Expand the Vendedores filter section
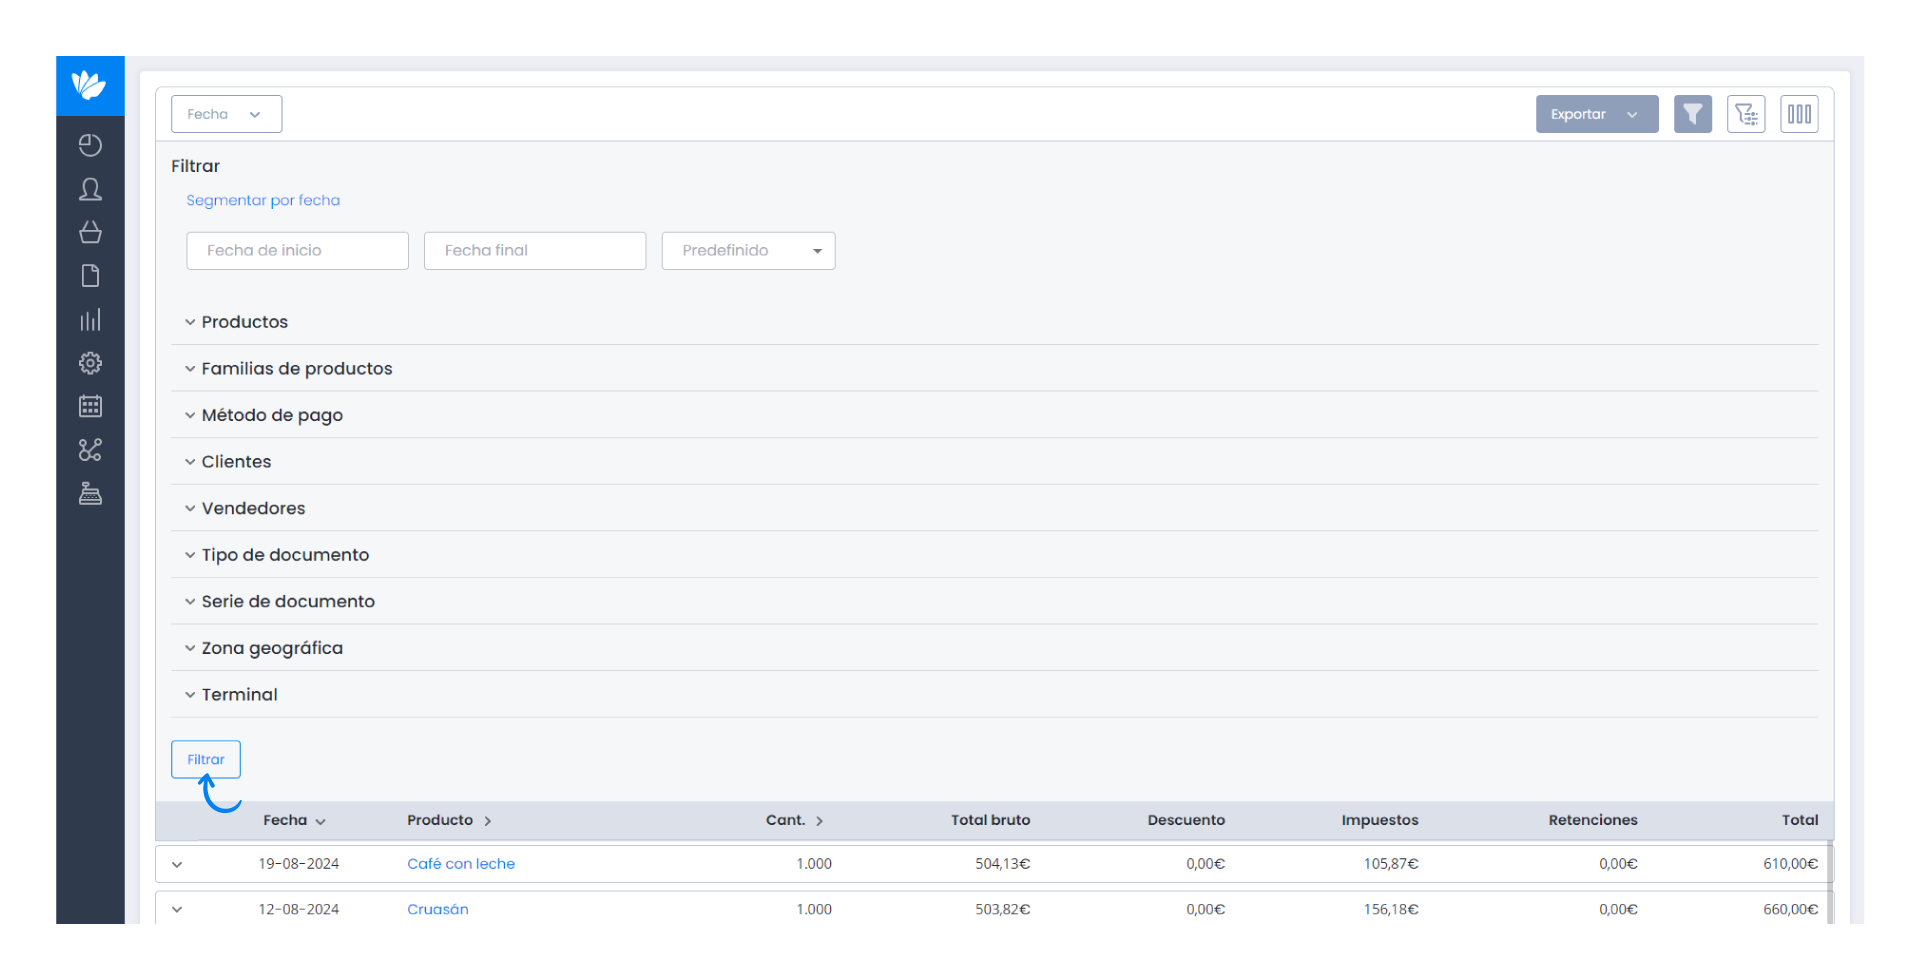The height and width of the screenshot is (978, 1920). 994,508
